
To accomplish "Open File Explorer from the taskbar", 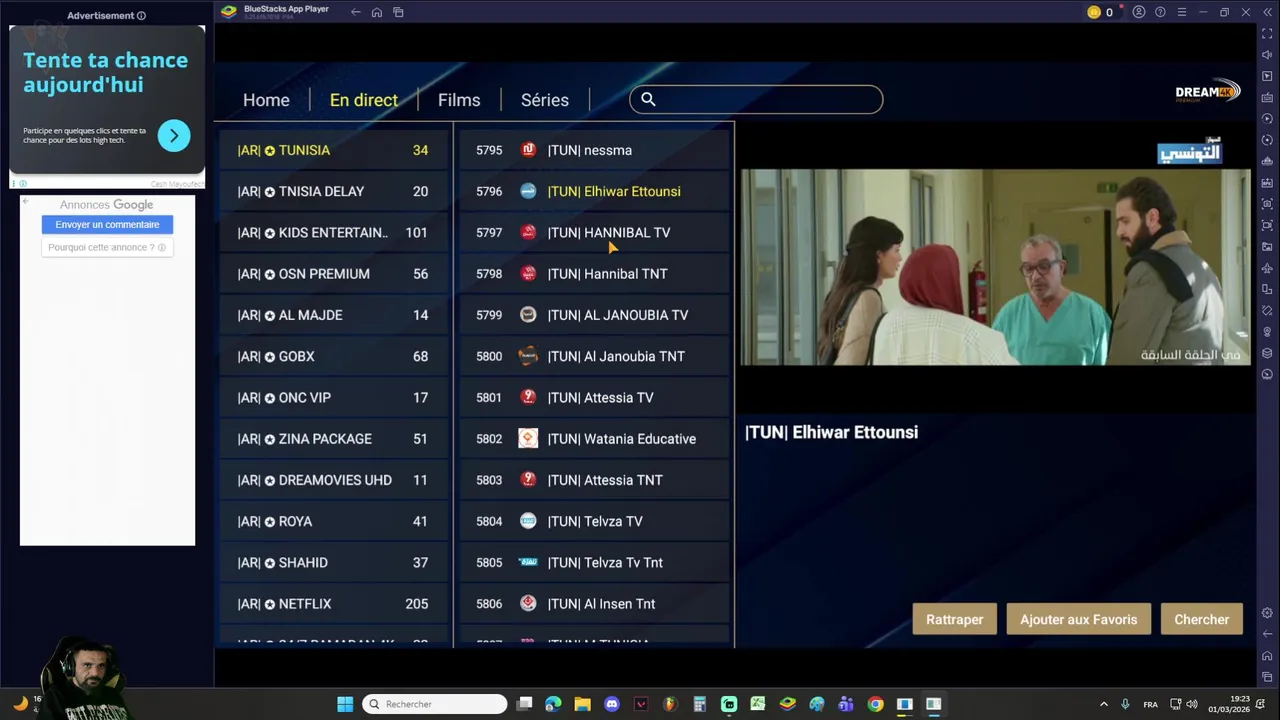I will pos(582,704).
